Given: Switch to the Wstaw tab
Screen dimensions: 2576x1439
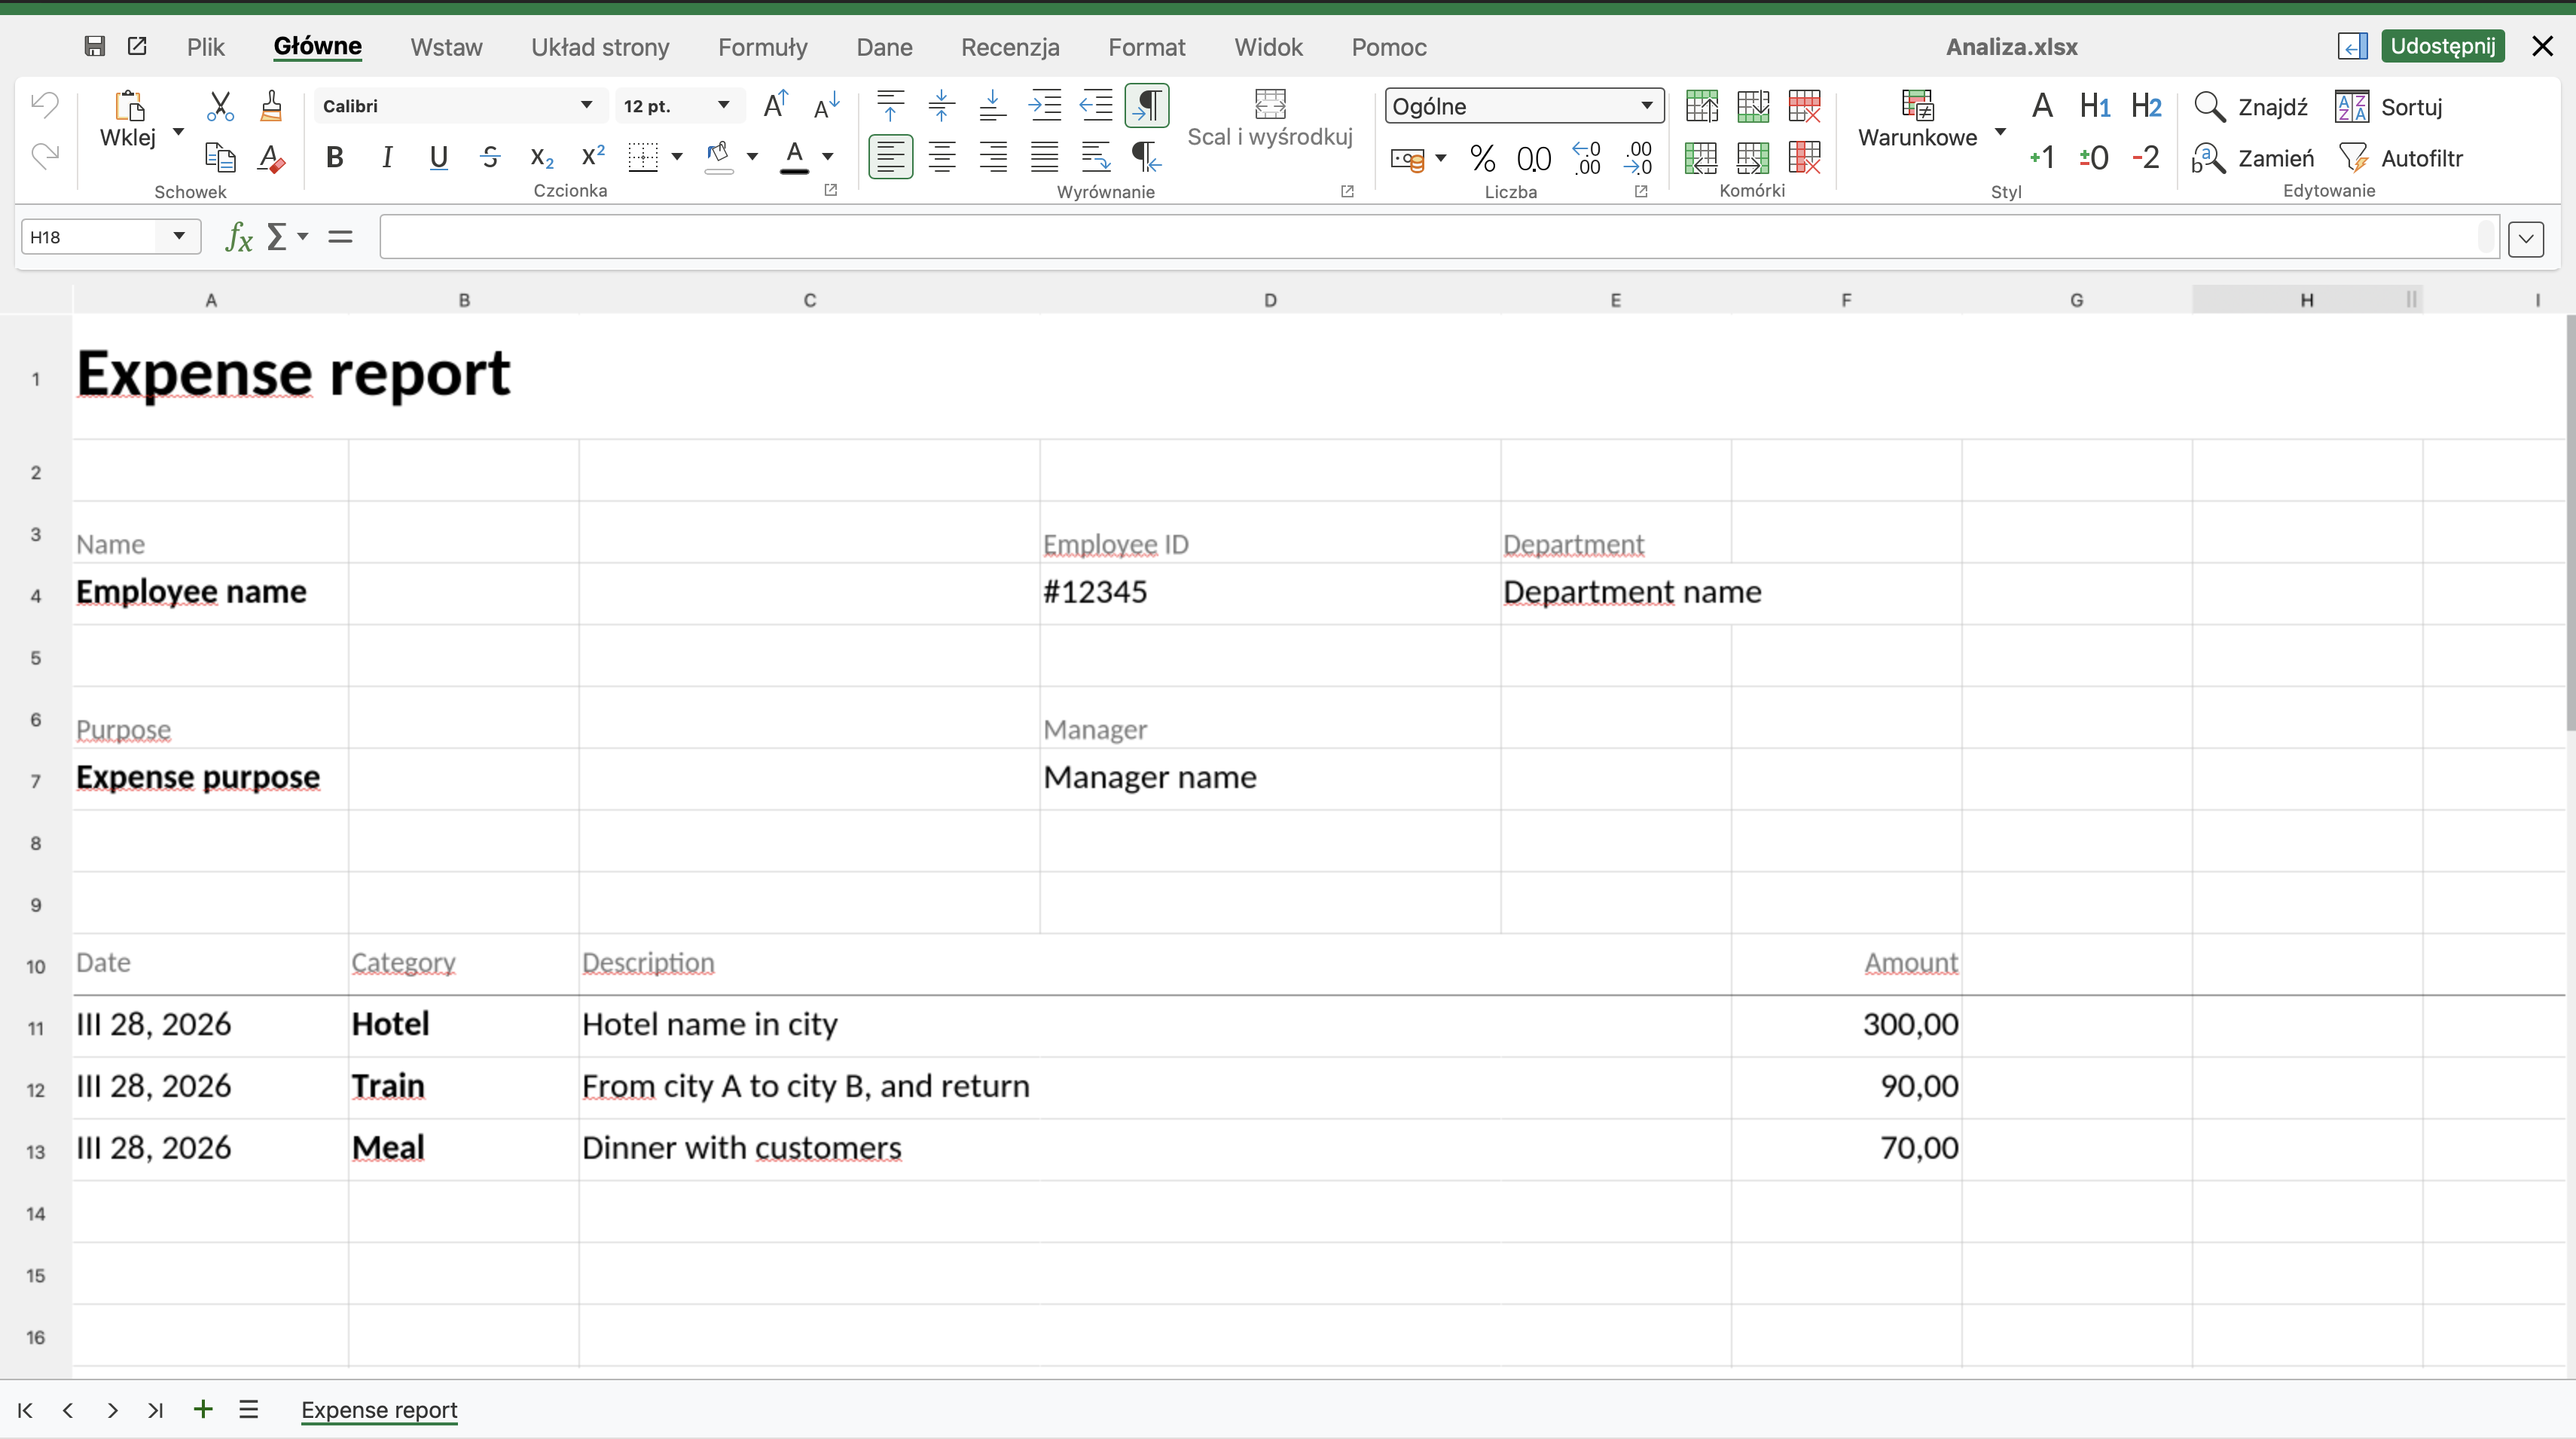Looking at the screenshot, I should 446,47.
